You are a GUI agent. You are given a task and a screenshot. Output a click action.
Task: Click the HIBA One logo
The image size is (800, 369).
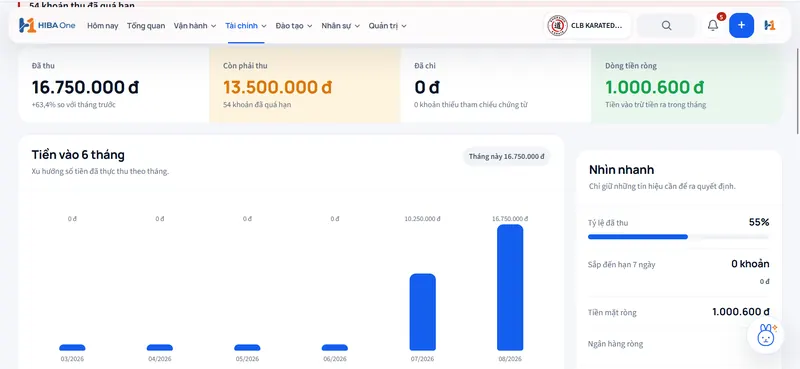[47, 26]
